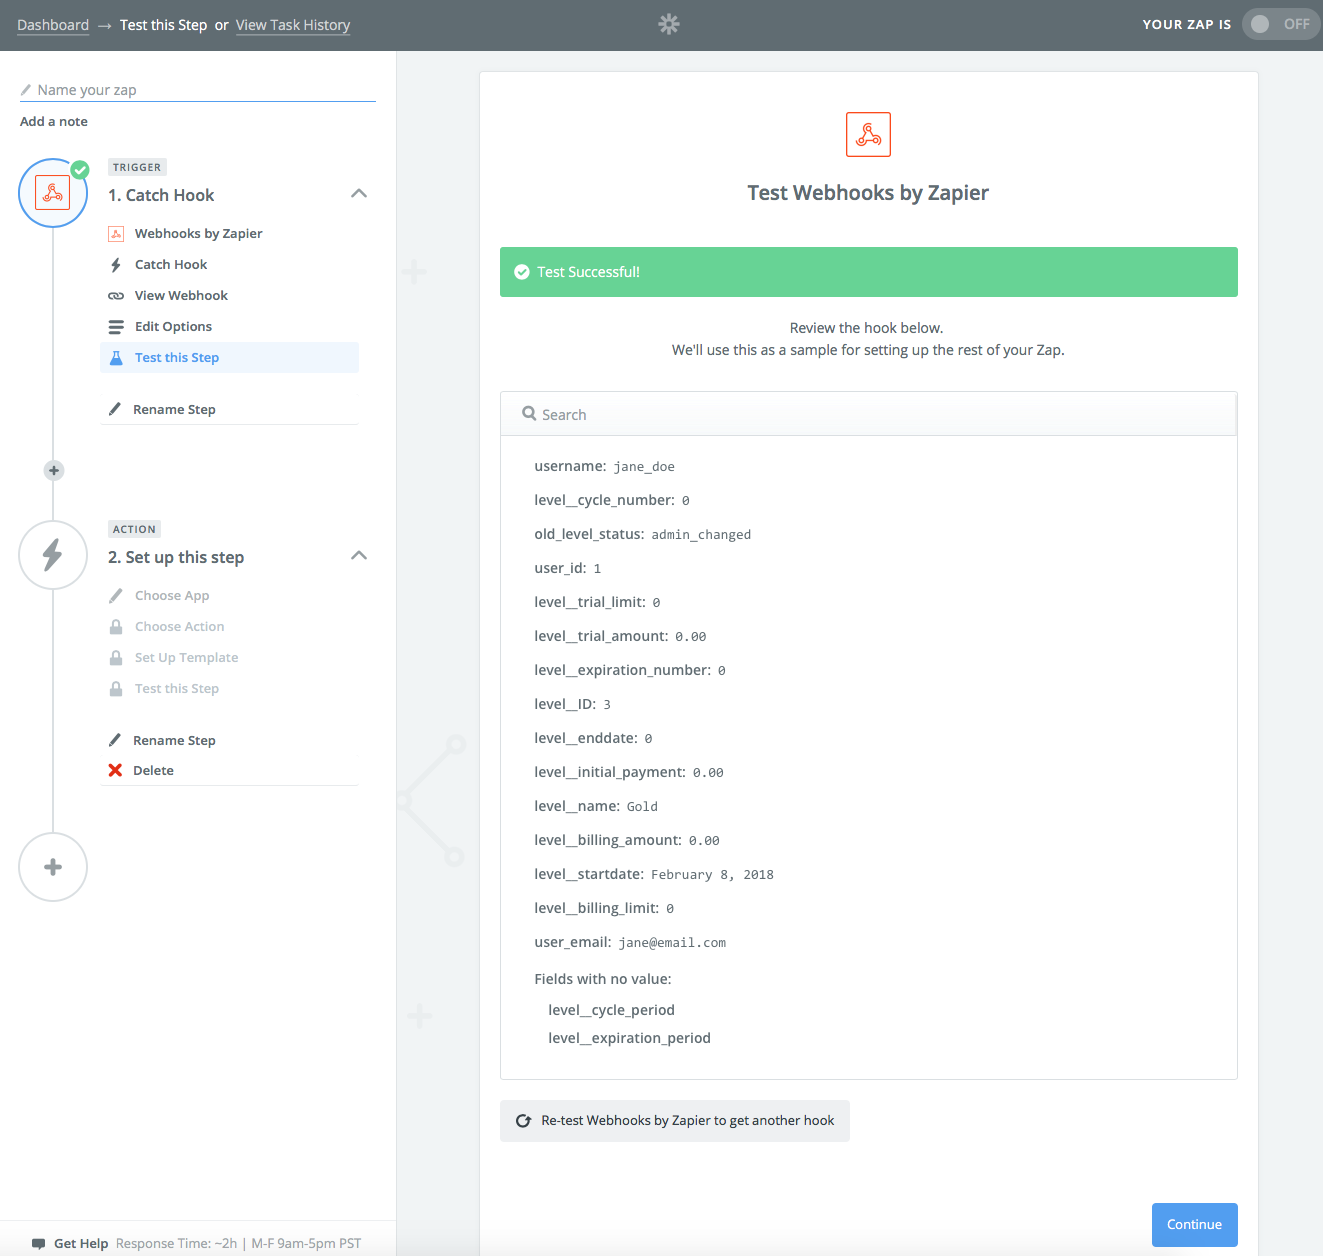Click the level__ID: 3 row
This screenshot has height=1256, width=1323.
(x=572, y=705)
